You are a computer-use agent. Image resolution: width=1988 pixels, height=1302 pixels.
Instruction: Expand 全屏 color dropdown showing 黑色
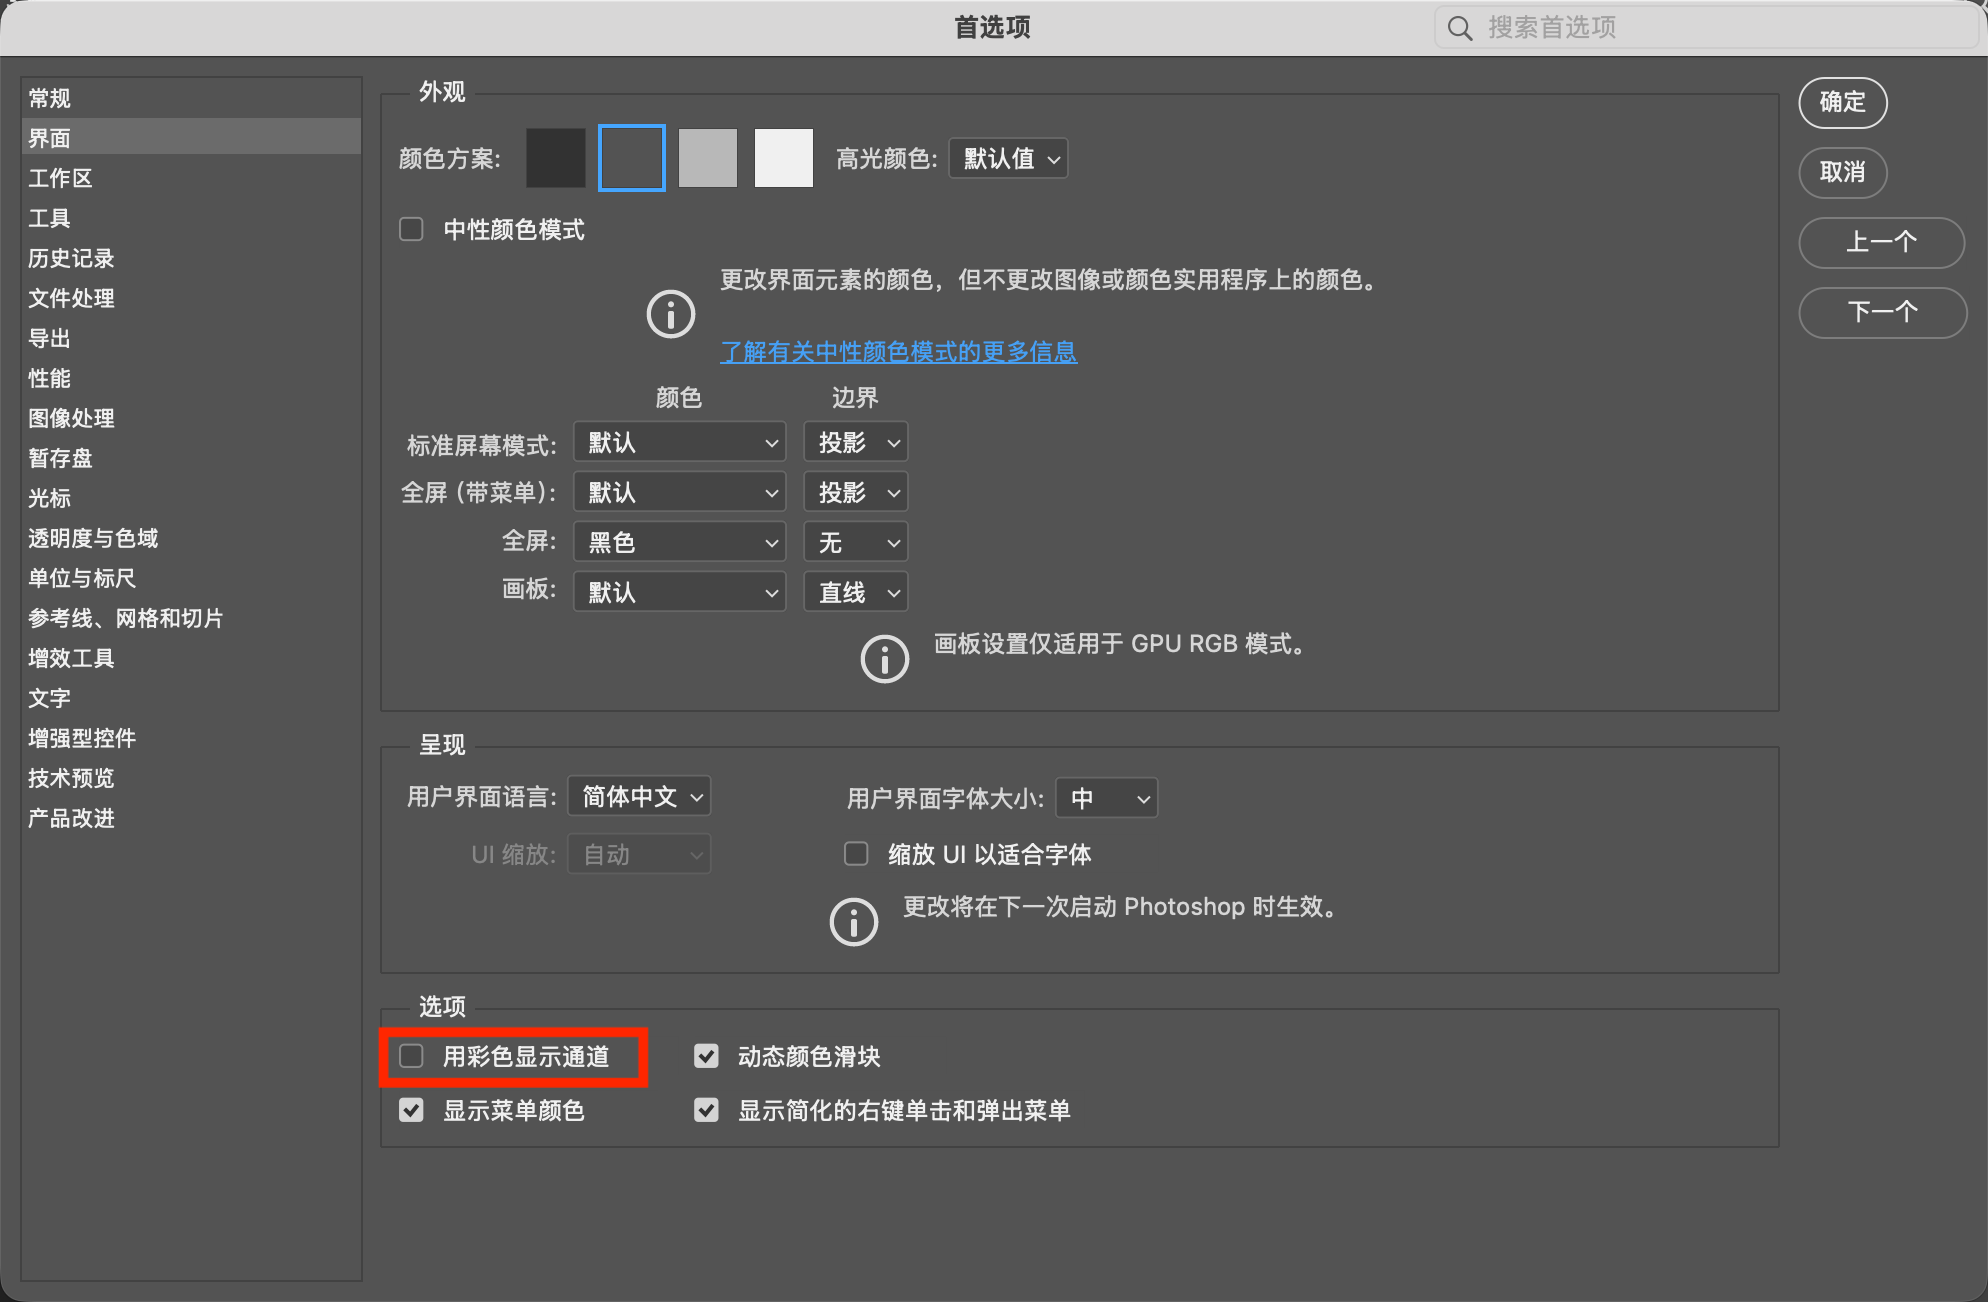pos(680,542)
